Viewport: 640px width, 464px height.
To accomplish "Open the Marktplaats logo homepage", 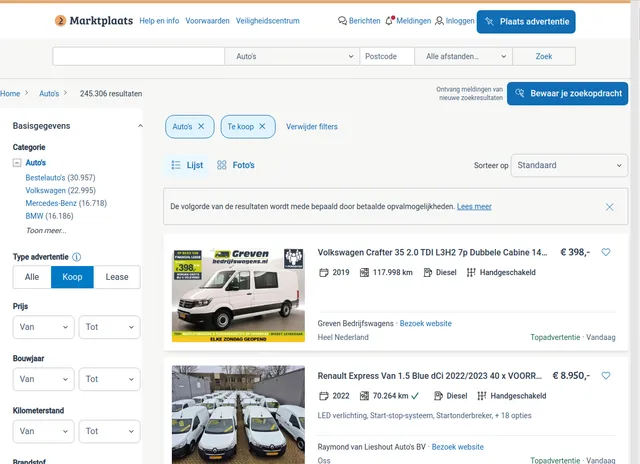I will click(94, 20).
